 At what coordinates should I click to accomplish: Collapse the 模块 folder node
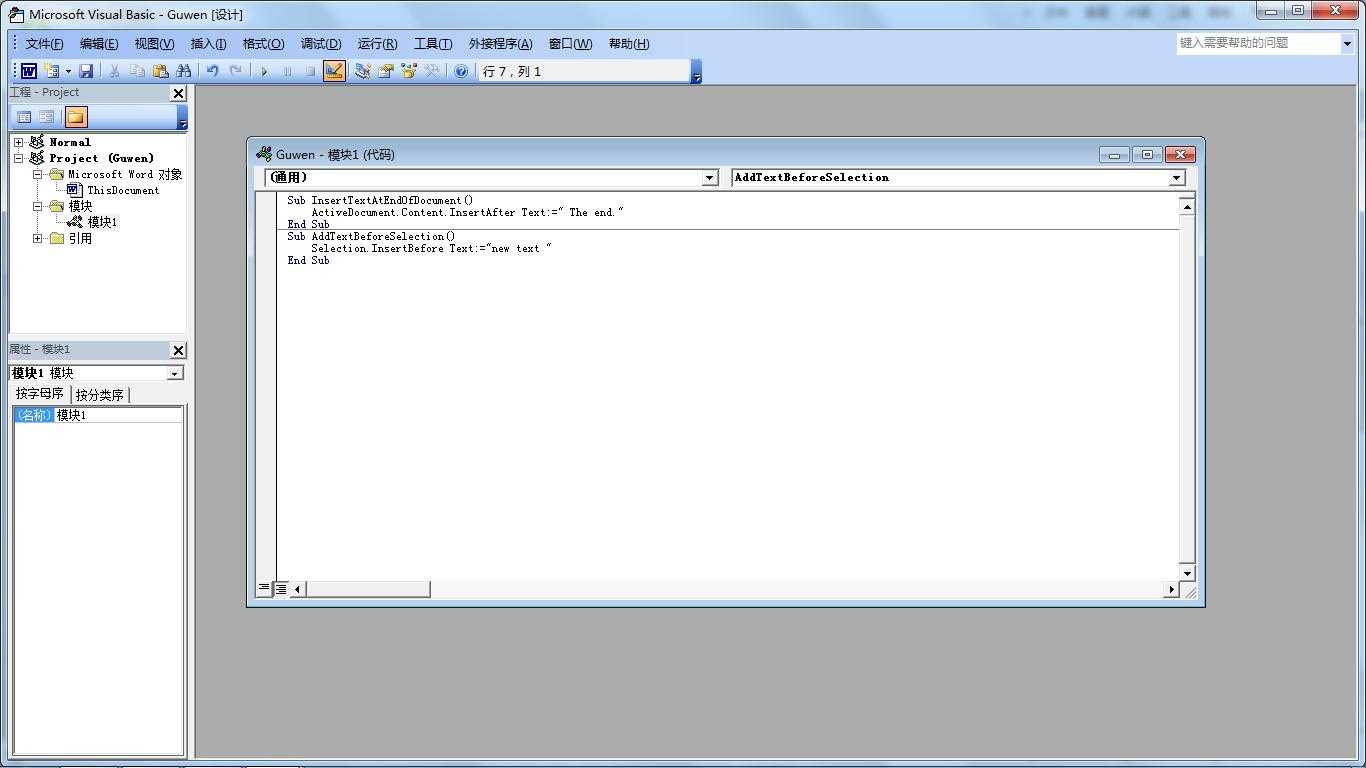click(38, 206)
